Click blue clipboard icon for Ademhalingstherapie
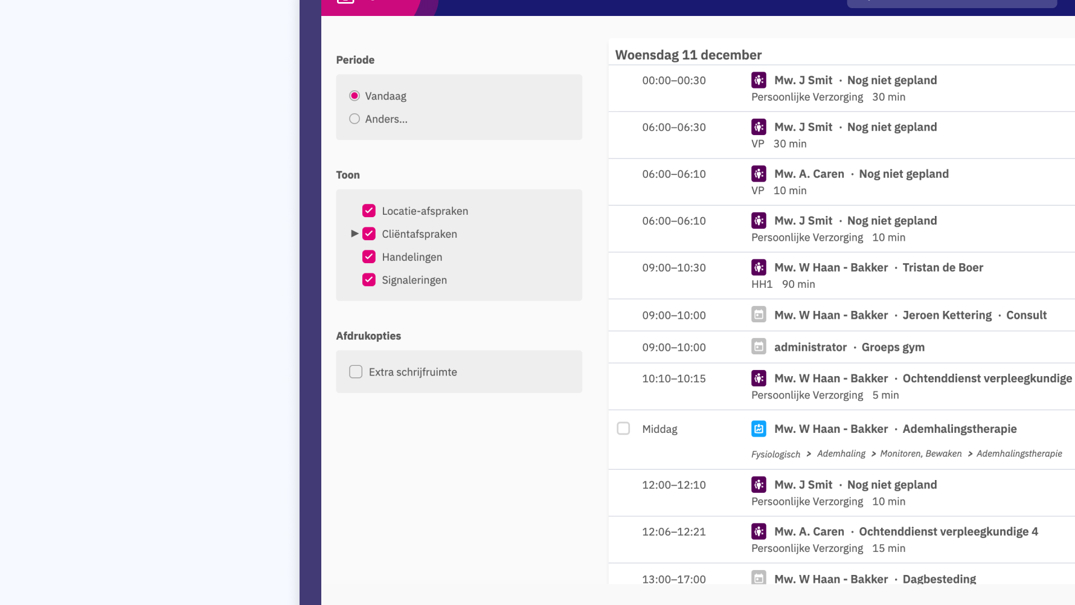This screenshot has height=605, width=1075. pyautogui.click(x=758, y=429)
